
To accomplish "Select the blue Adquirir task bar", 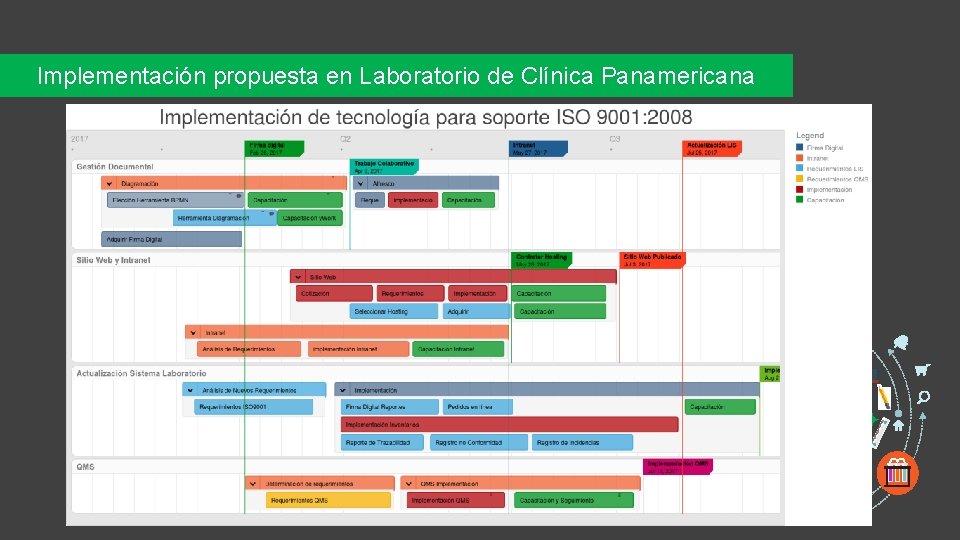I will 476,312.
